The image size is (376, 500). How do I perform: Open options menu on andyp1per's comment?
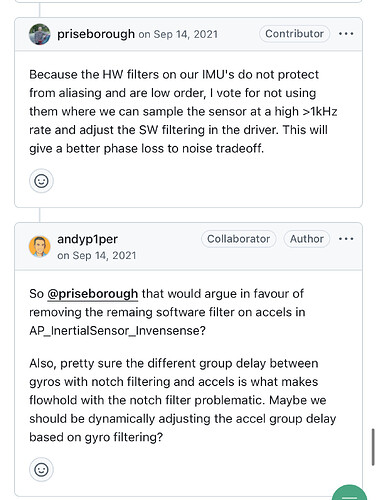346,239
